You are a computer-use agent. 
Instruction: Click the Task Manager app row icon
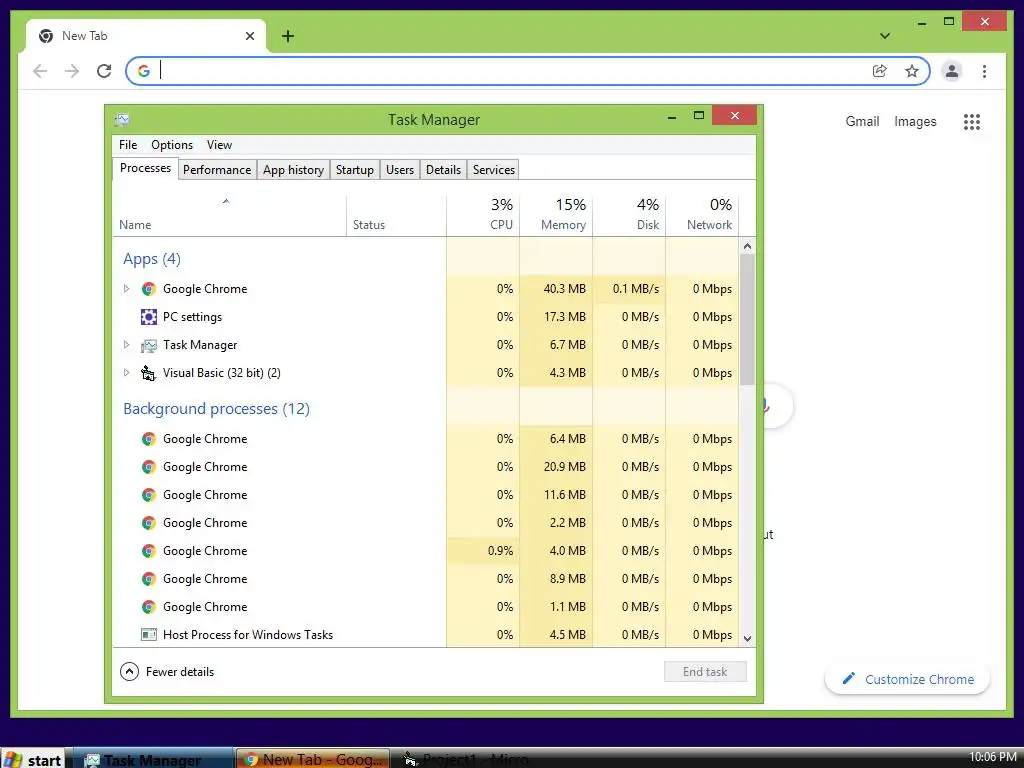pos(149,345)
